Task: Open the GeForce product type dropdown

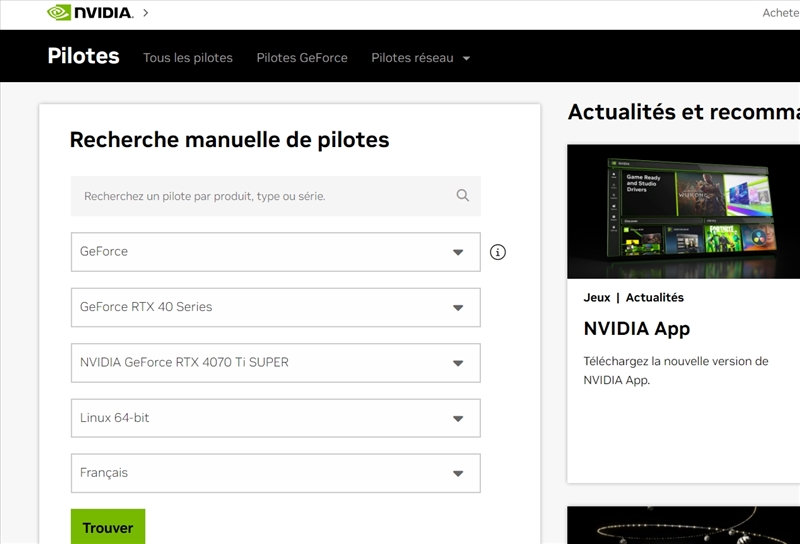Action: pos(276,252)
